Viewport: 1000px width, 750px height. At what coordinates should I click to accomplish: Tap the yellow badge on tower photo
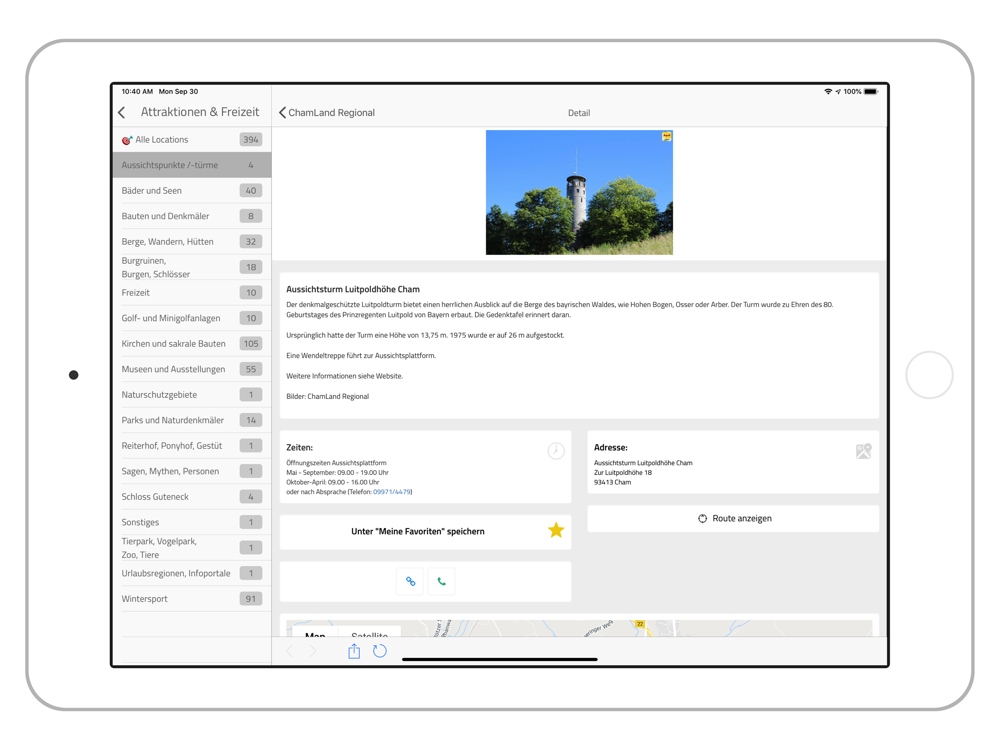click(666, 136)
